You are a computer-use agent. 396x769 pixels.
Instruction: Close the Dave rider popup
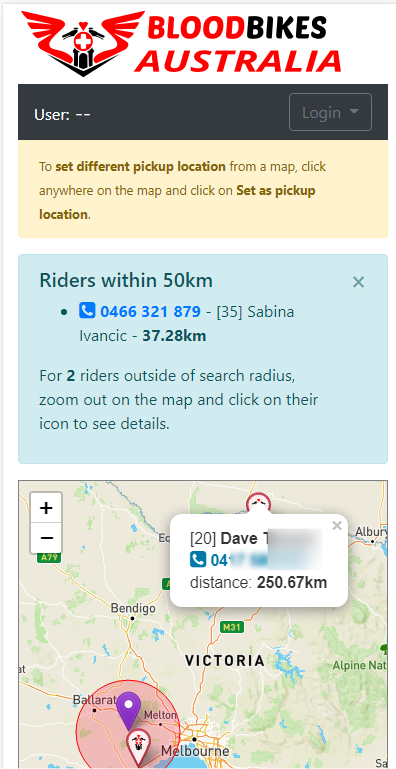tap(337, 526)
